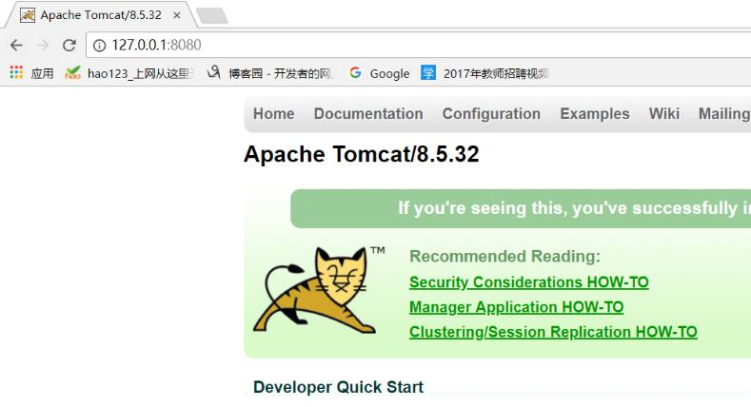This screenshot has height=407, width=751.
Task: Click the Recommended Reading: heading
Action: point(505,256)
